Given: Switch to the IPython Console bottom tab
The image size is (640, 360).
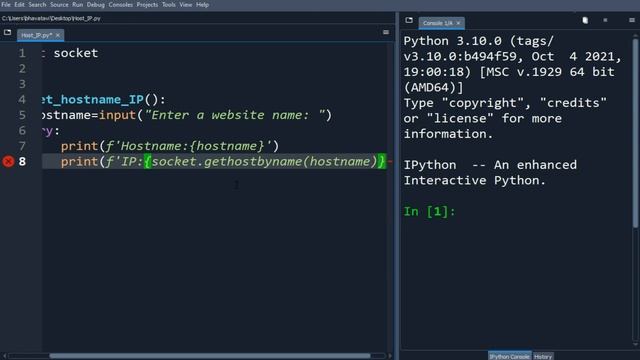Looking at the screenshot, I should click(509, 356).
